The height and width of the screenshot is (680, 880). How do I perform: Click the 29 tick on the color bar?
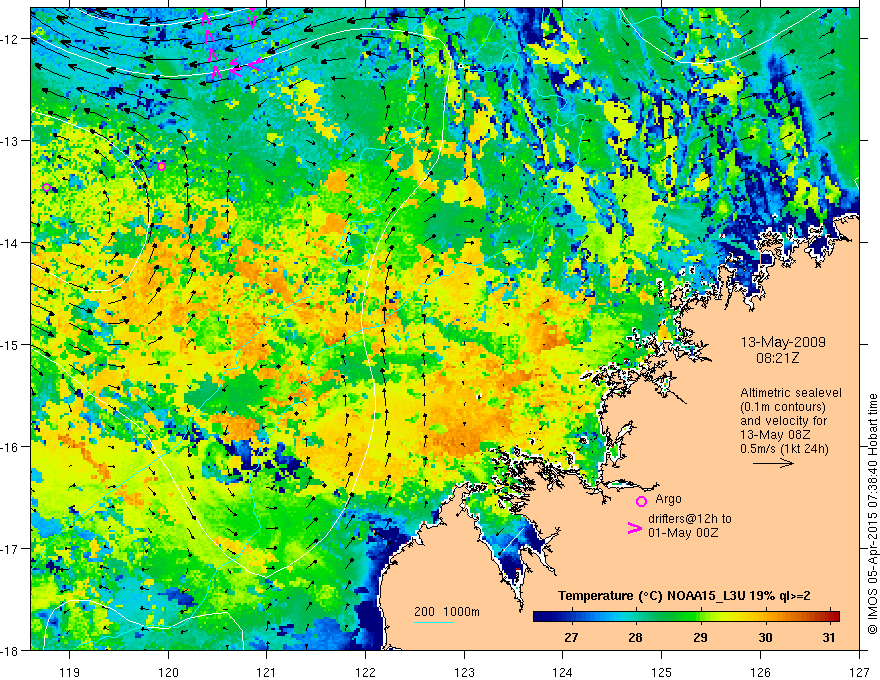pos(700,637)
